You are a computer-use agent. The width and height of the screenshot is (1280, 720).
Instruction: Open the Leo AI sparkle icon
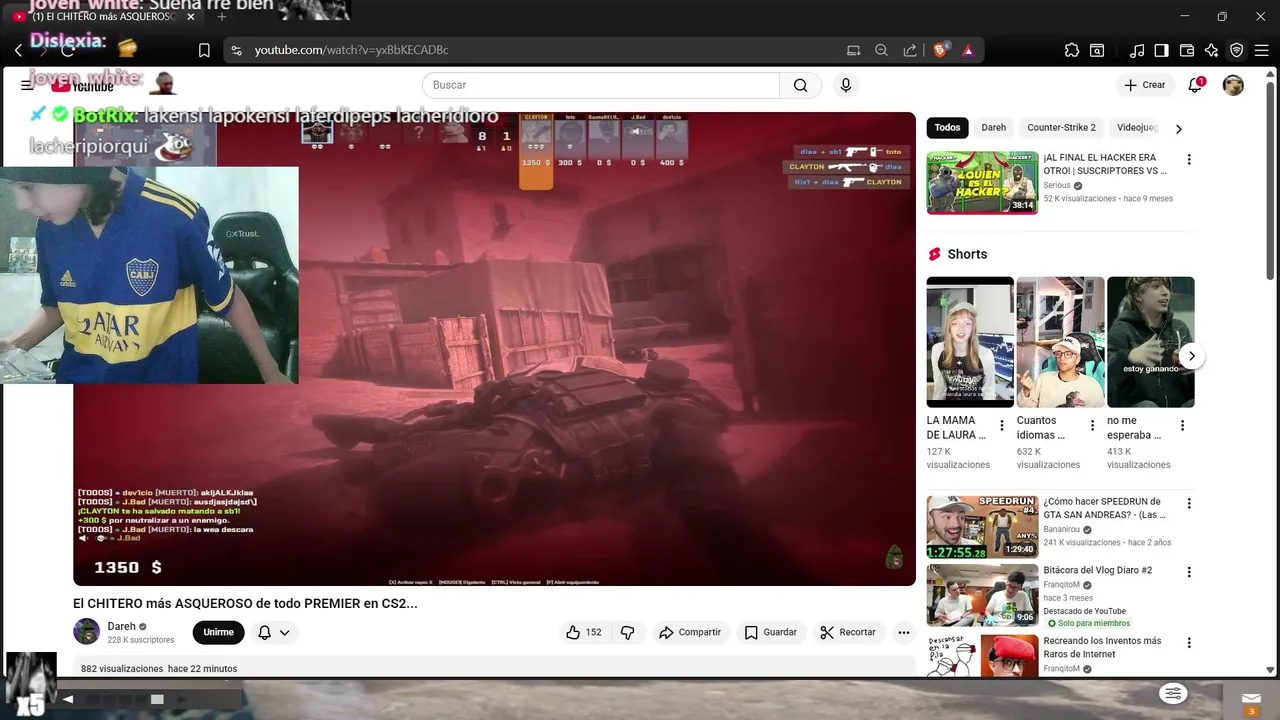coord(1212,50)
